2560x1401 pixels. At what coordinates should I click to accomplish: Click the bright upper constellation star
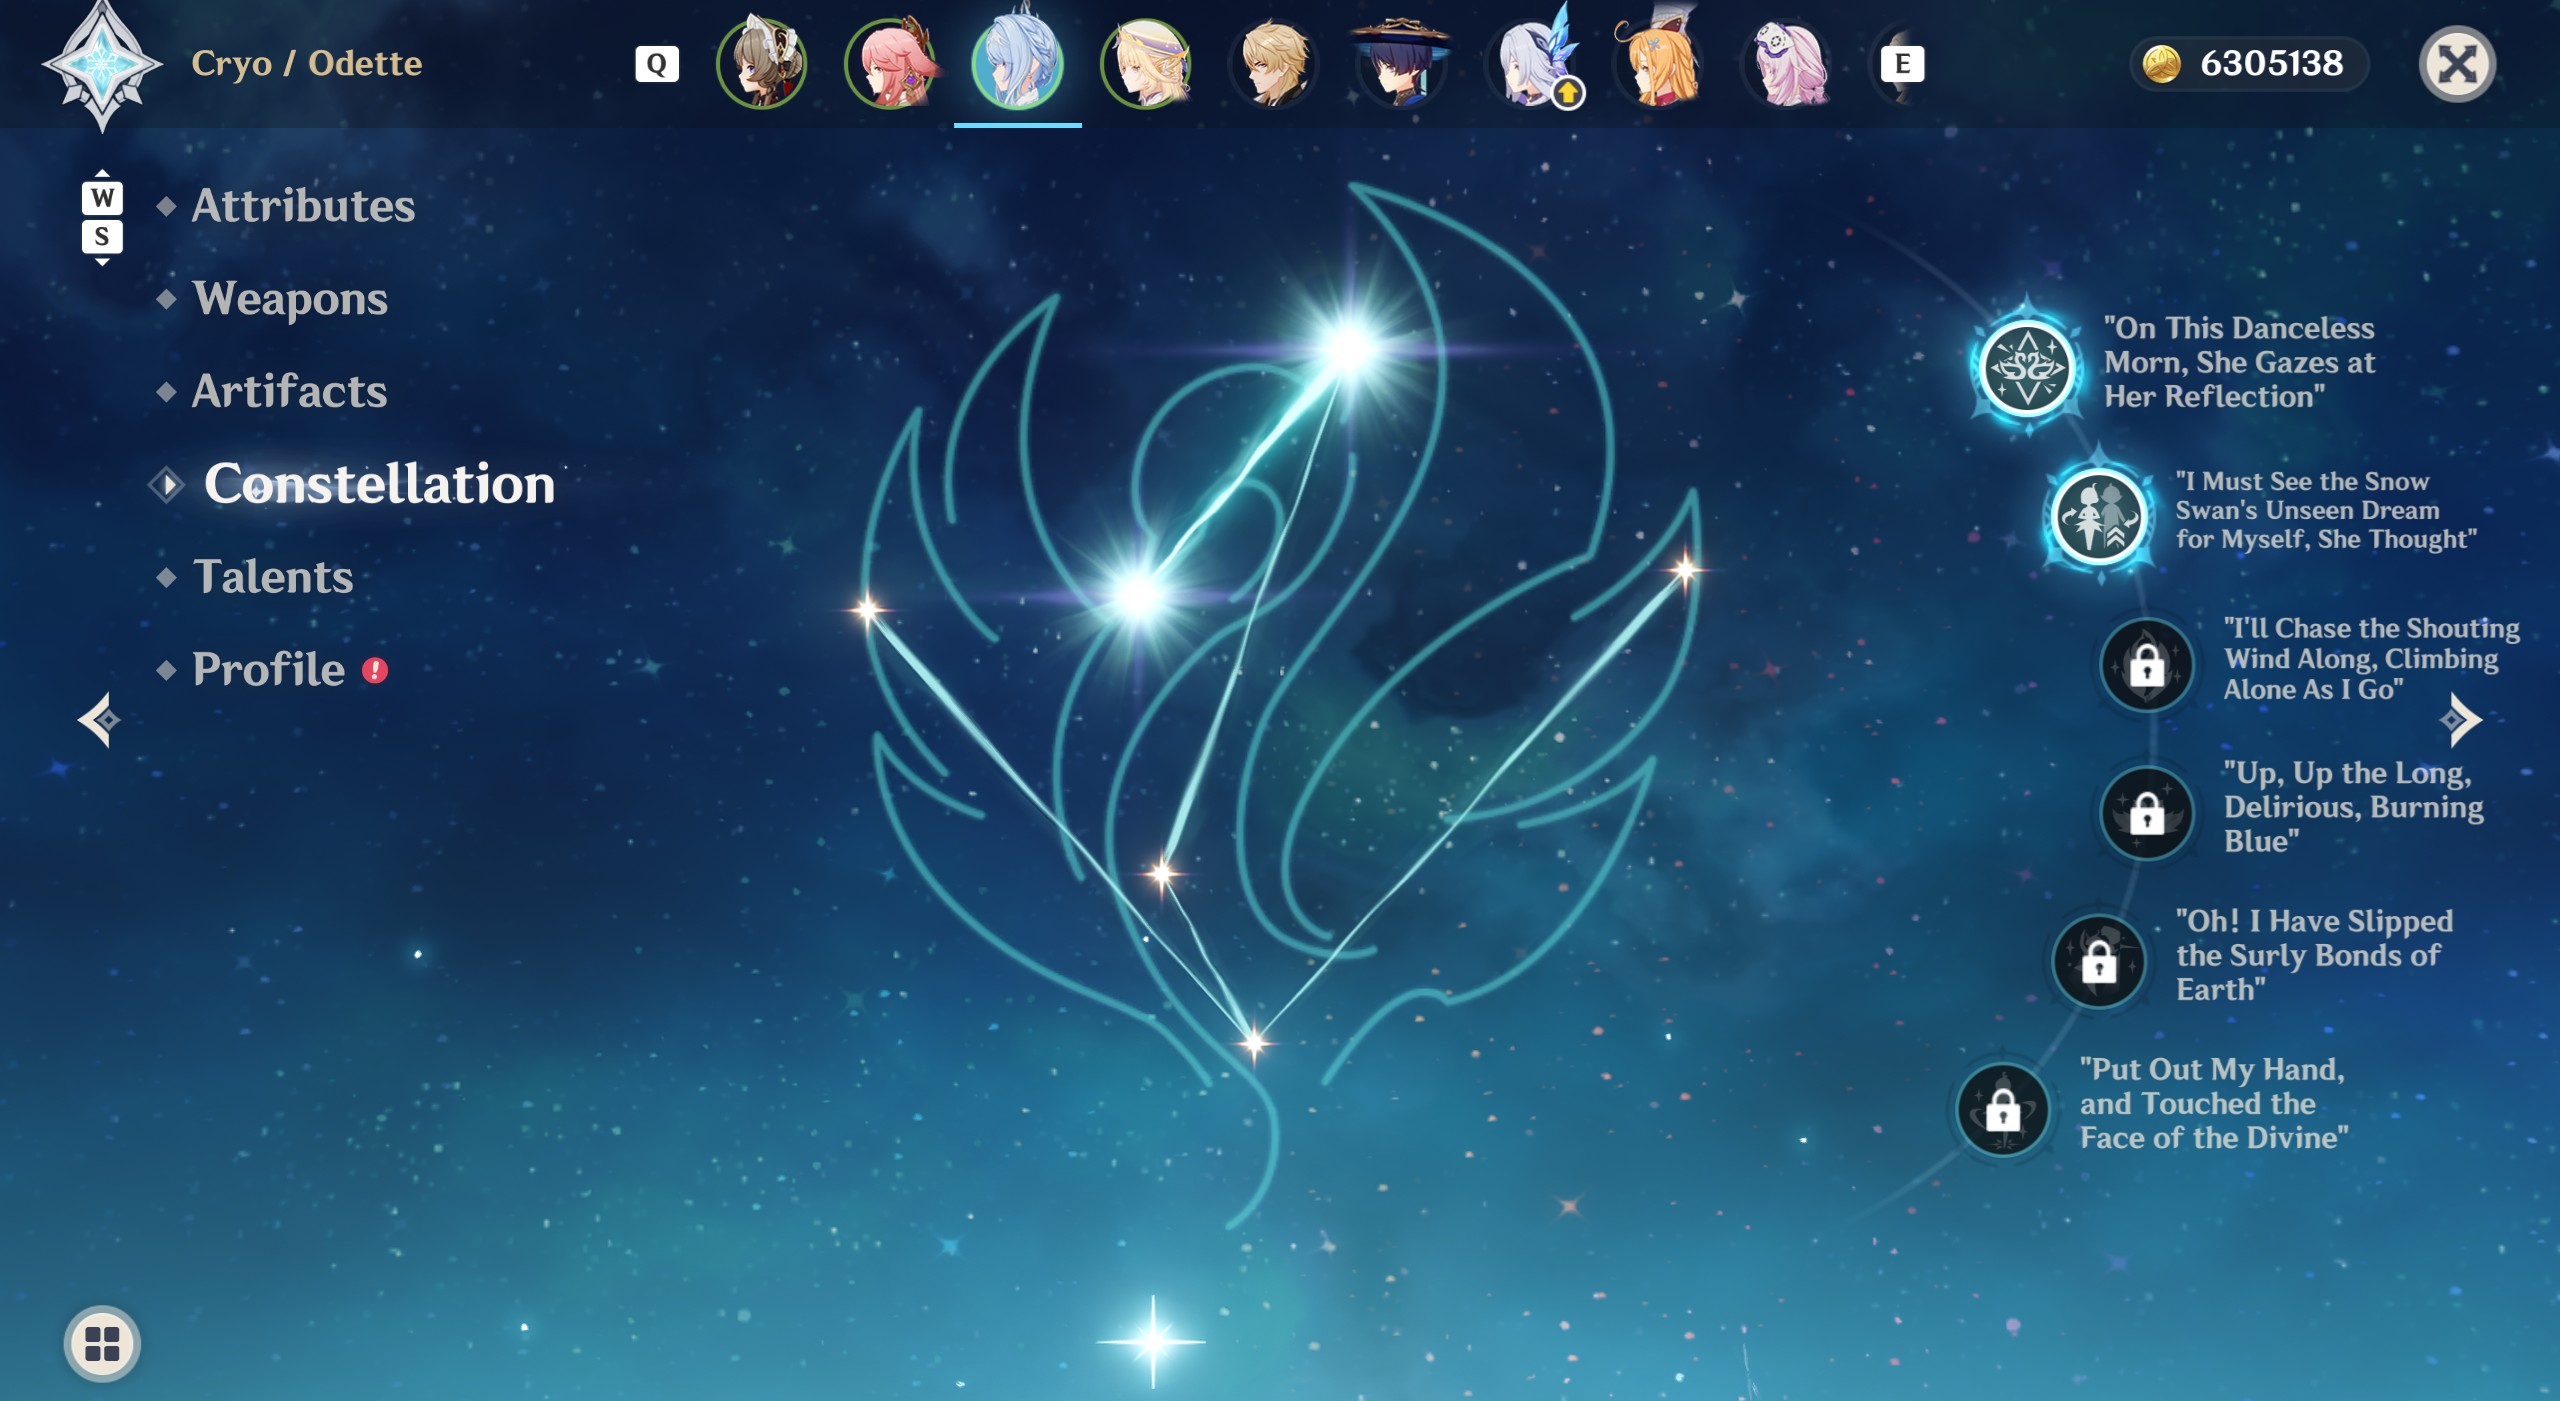1349,348
